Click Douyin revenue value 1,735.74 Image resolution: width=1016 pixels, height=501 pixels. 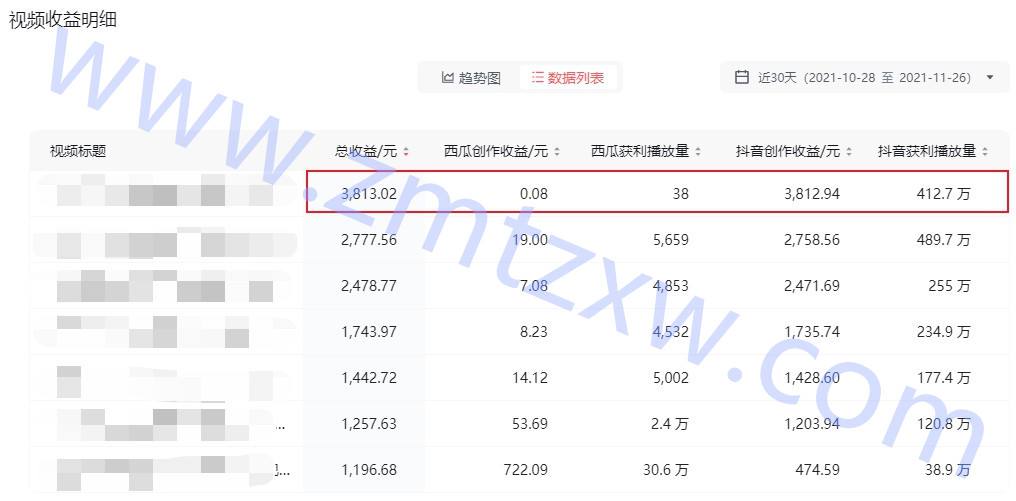click(x=812, y=332)
